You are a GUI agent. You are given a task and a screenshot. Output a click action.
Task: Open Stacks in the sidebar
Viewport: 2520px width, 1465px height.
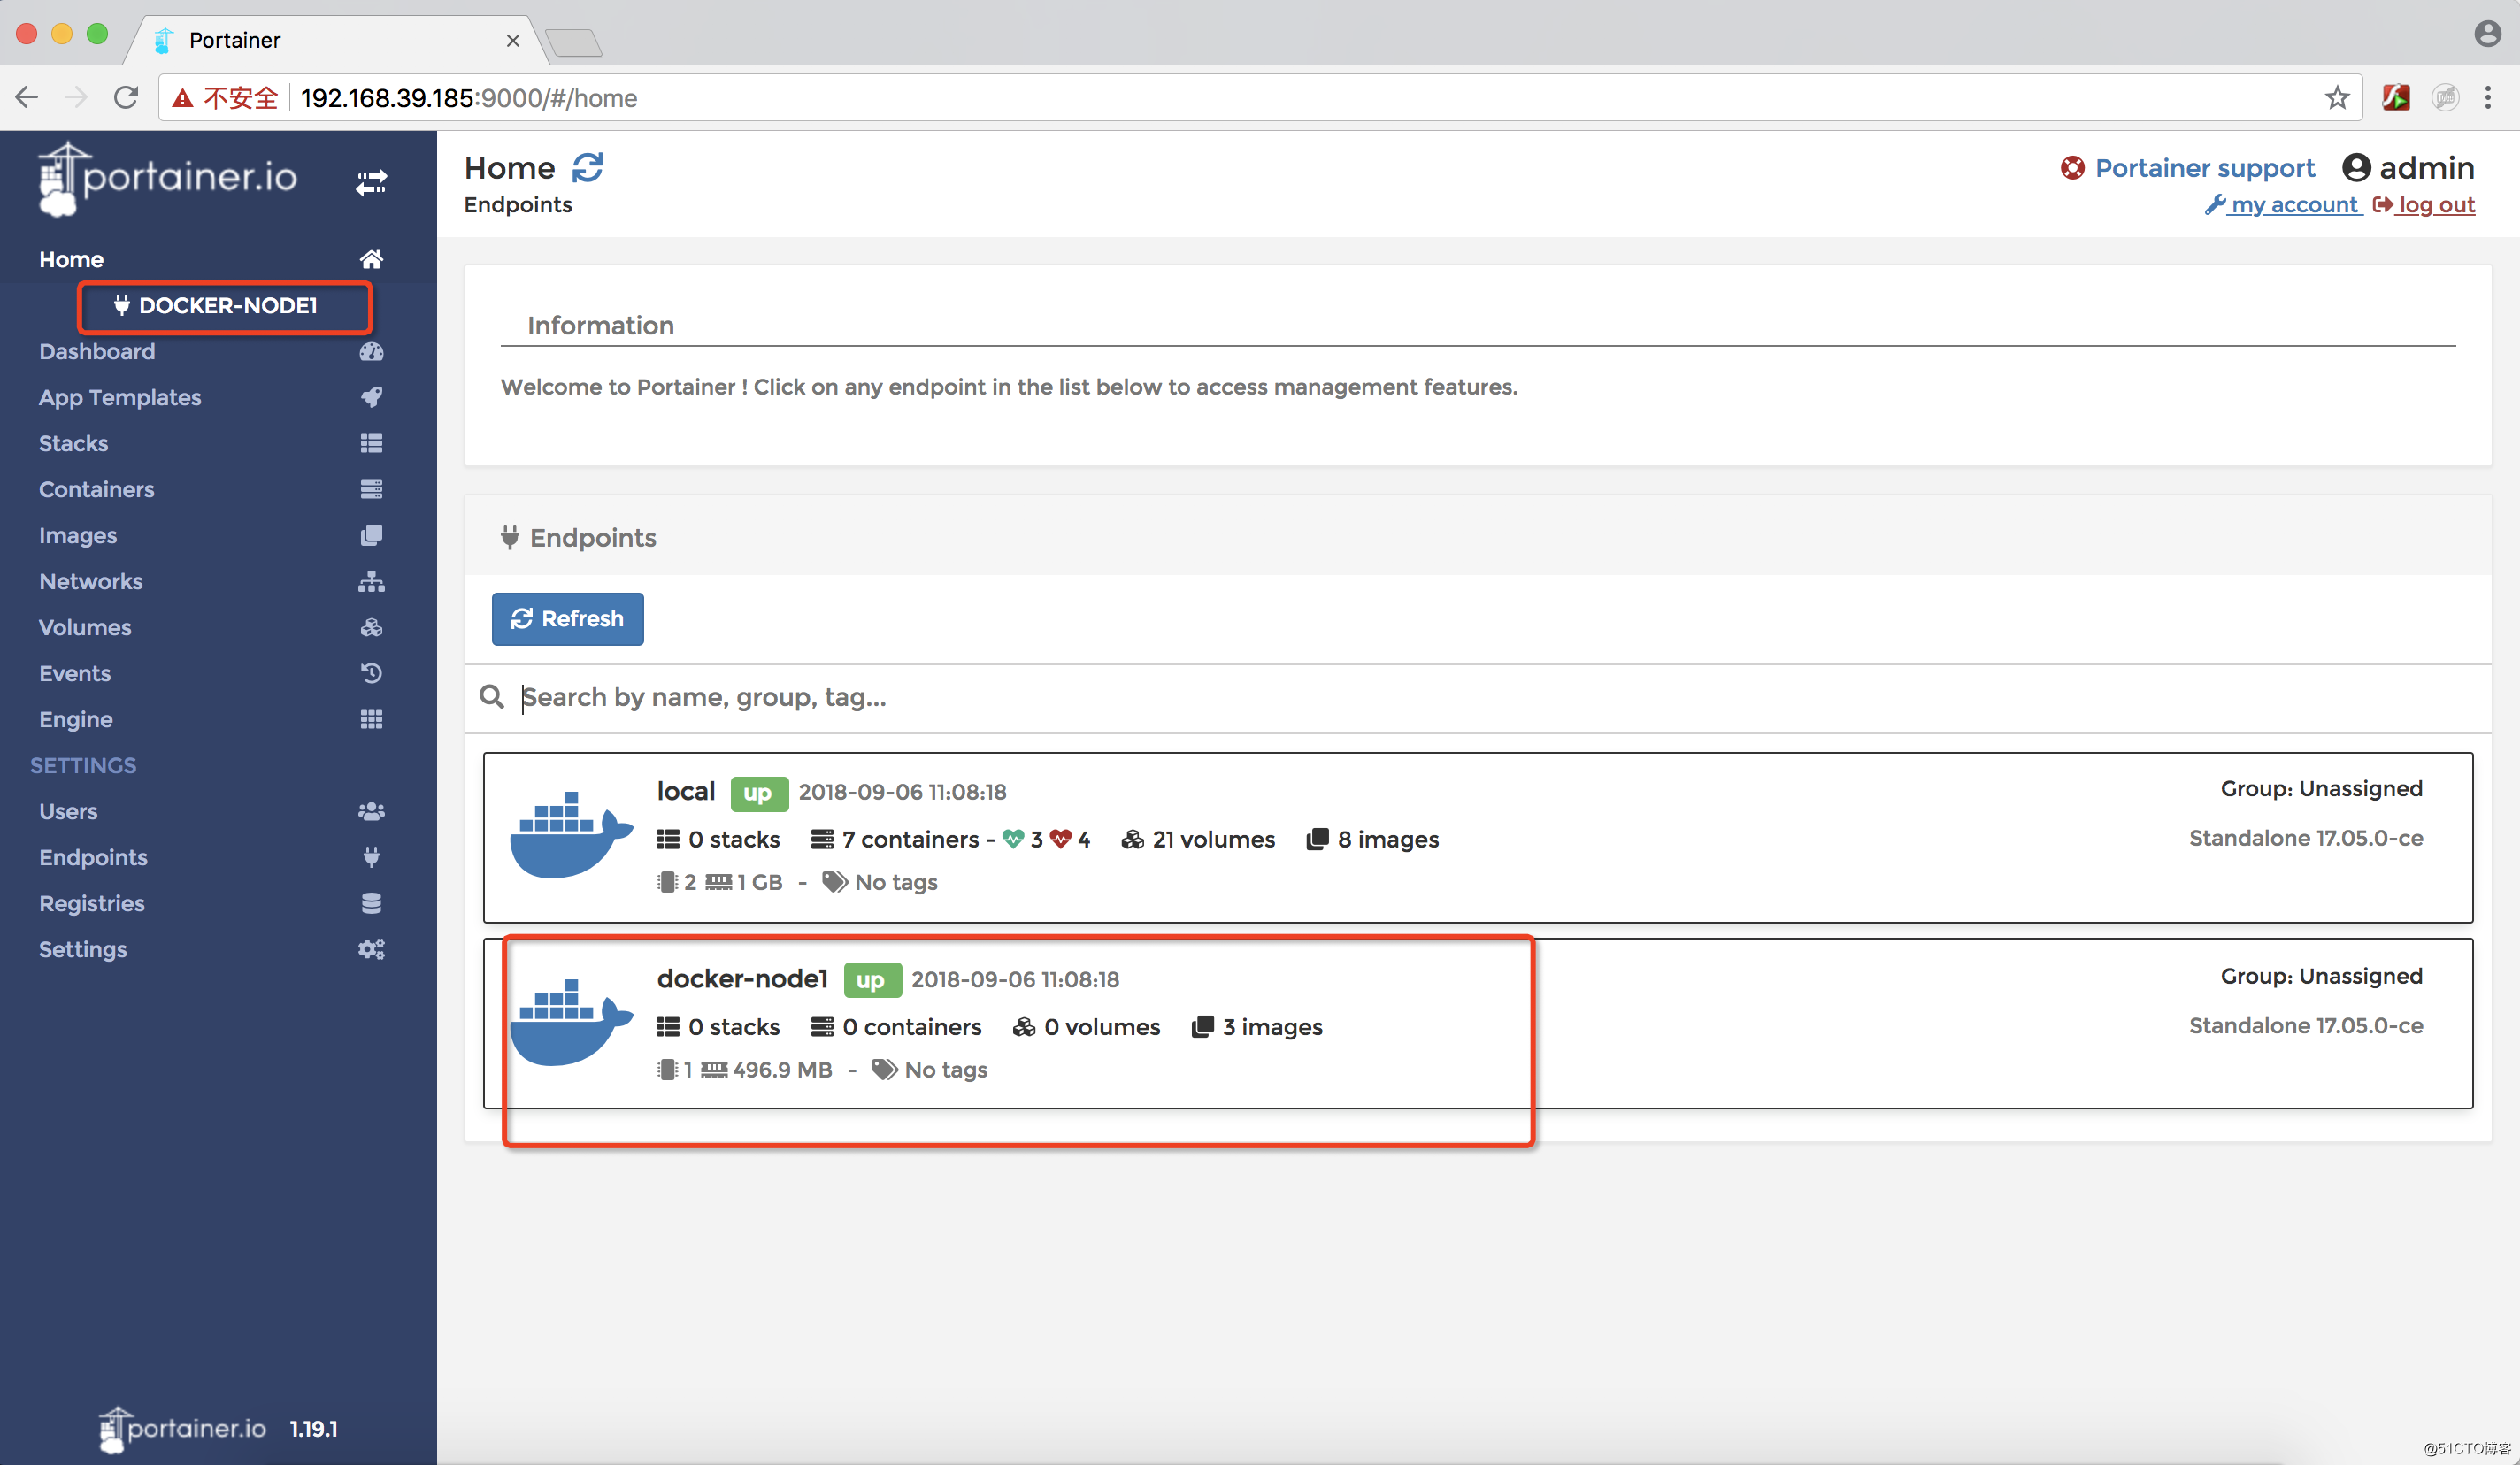(73, 443)
